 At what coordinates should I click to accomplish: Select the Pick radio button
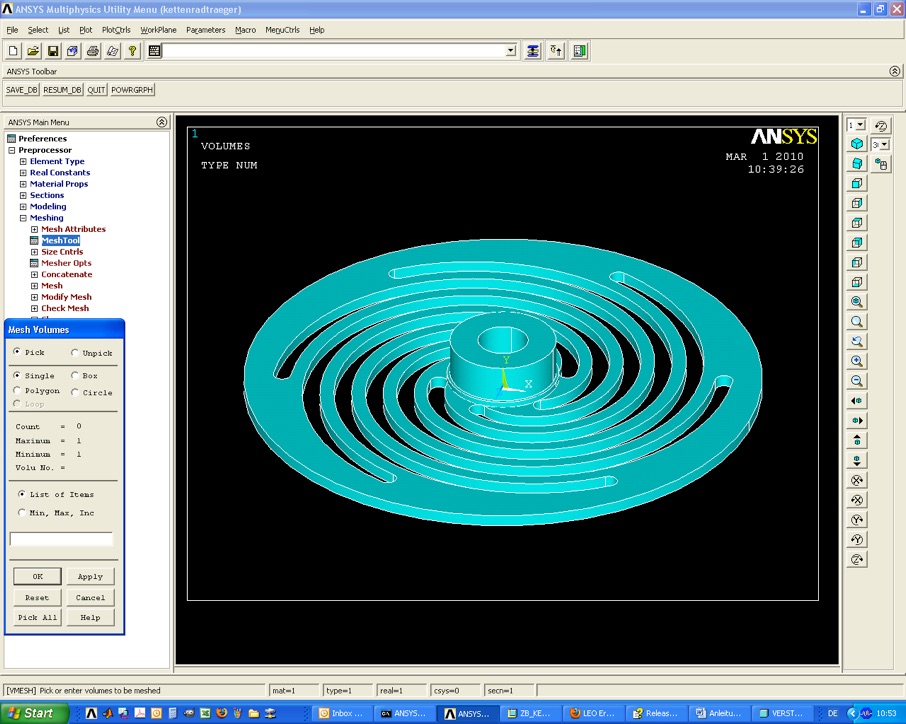pyautogui.click(x=17, y=351)
